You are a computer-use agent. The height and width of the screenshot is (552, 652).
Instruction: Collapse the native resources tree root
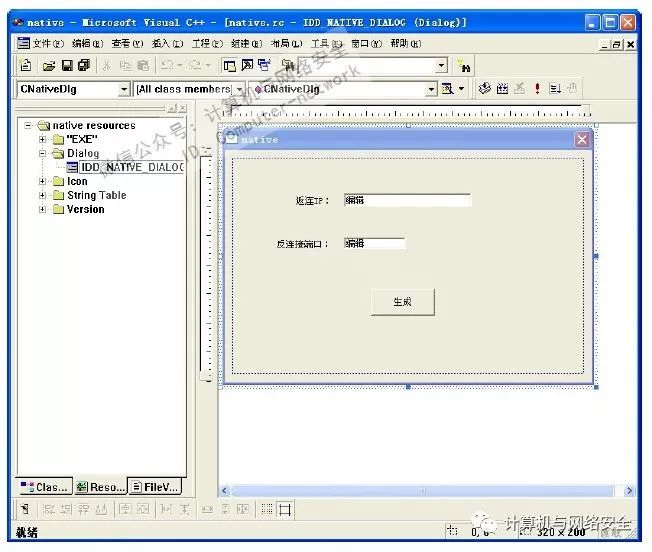point(27,125)
